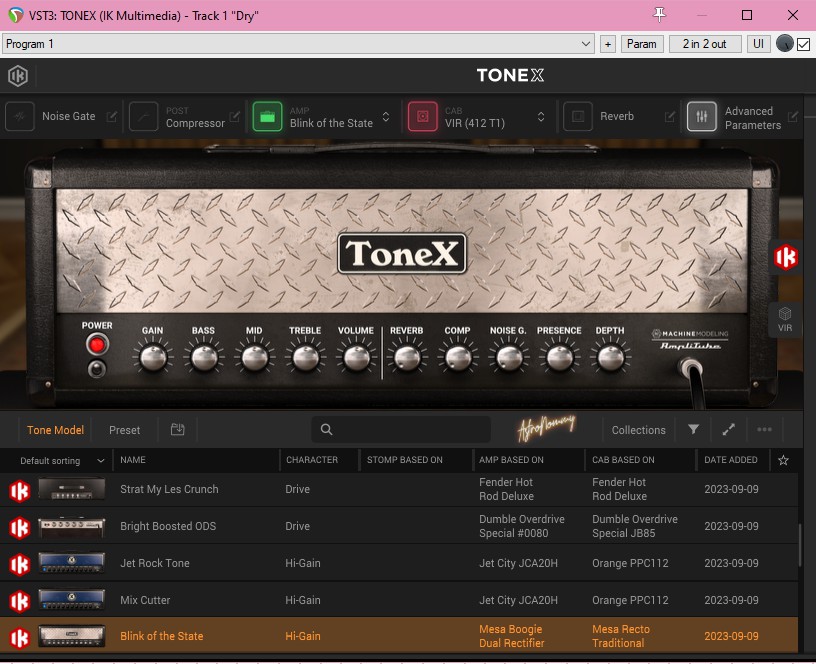This screenshot has width=816, height=664.
Task: Toggle the Post Compressor on/off icon
Action: (x=144, y=116)
